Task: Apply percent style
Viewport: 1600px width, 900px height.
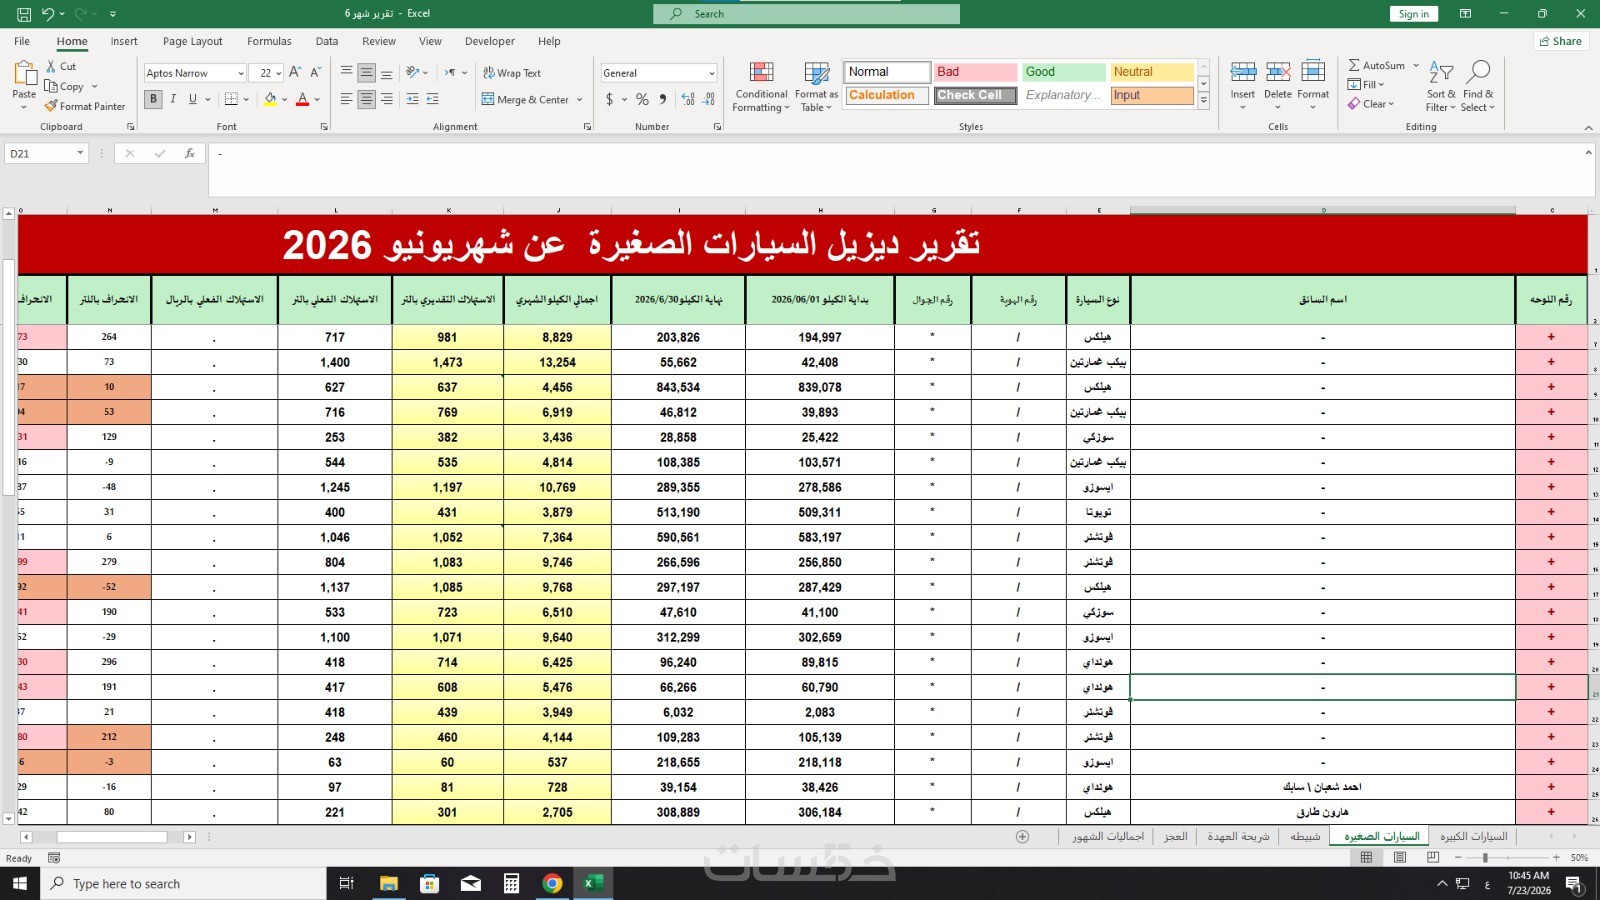Action: pyautogui.click(x=642, y=99)
